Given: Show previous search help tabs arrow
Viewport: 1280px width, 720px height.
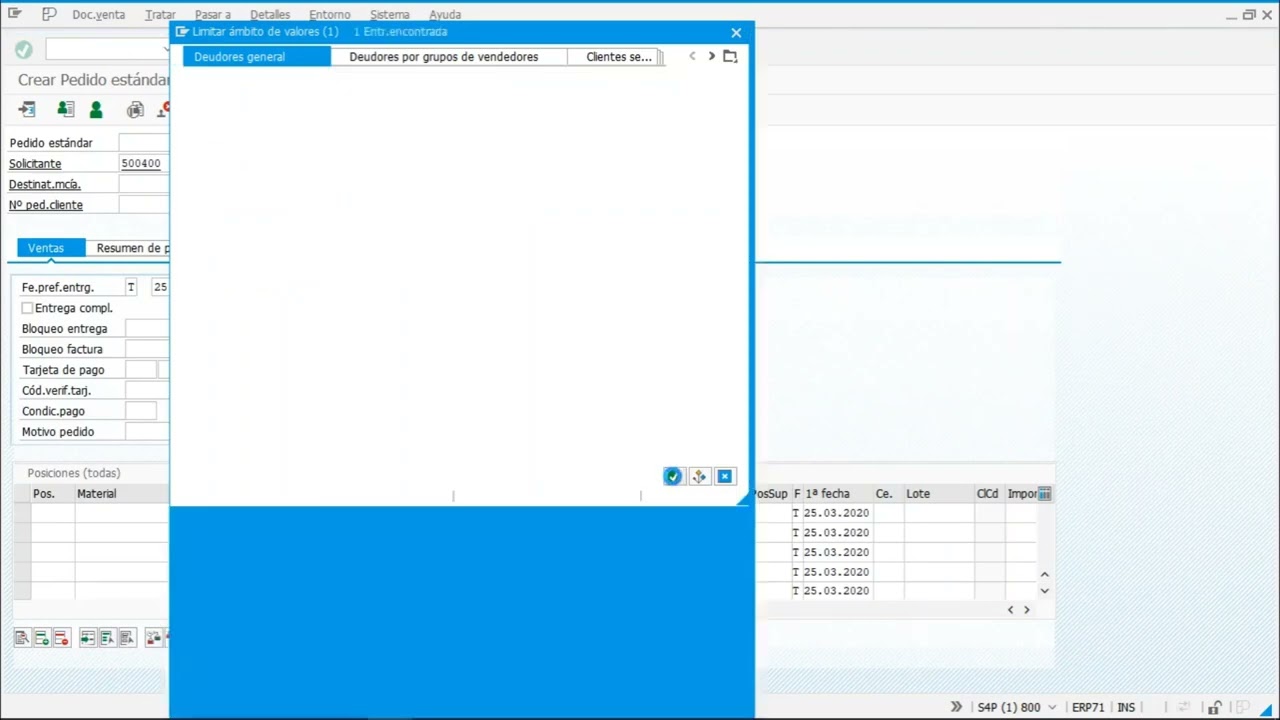Looking at the screenshot, I should pos(692,57).
